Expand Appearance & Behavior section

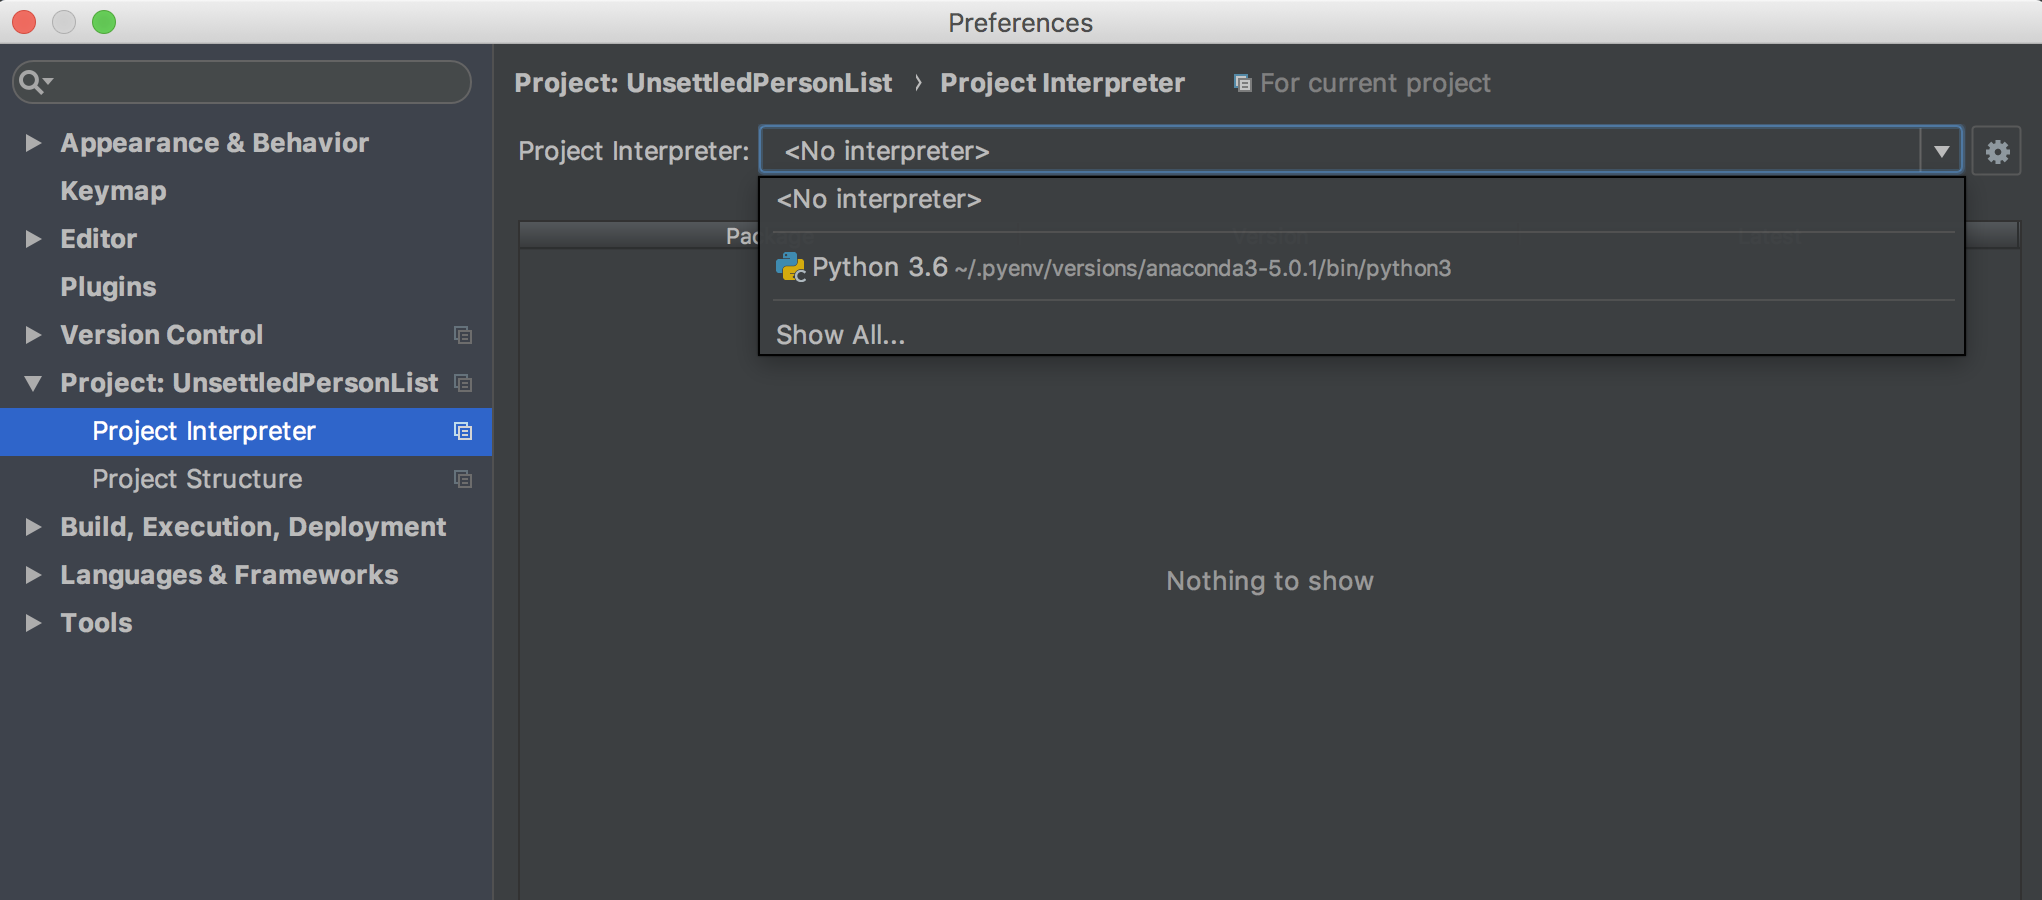pyautogui.click(x=33, y=143)
